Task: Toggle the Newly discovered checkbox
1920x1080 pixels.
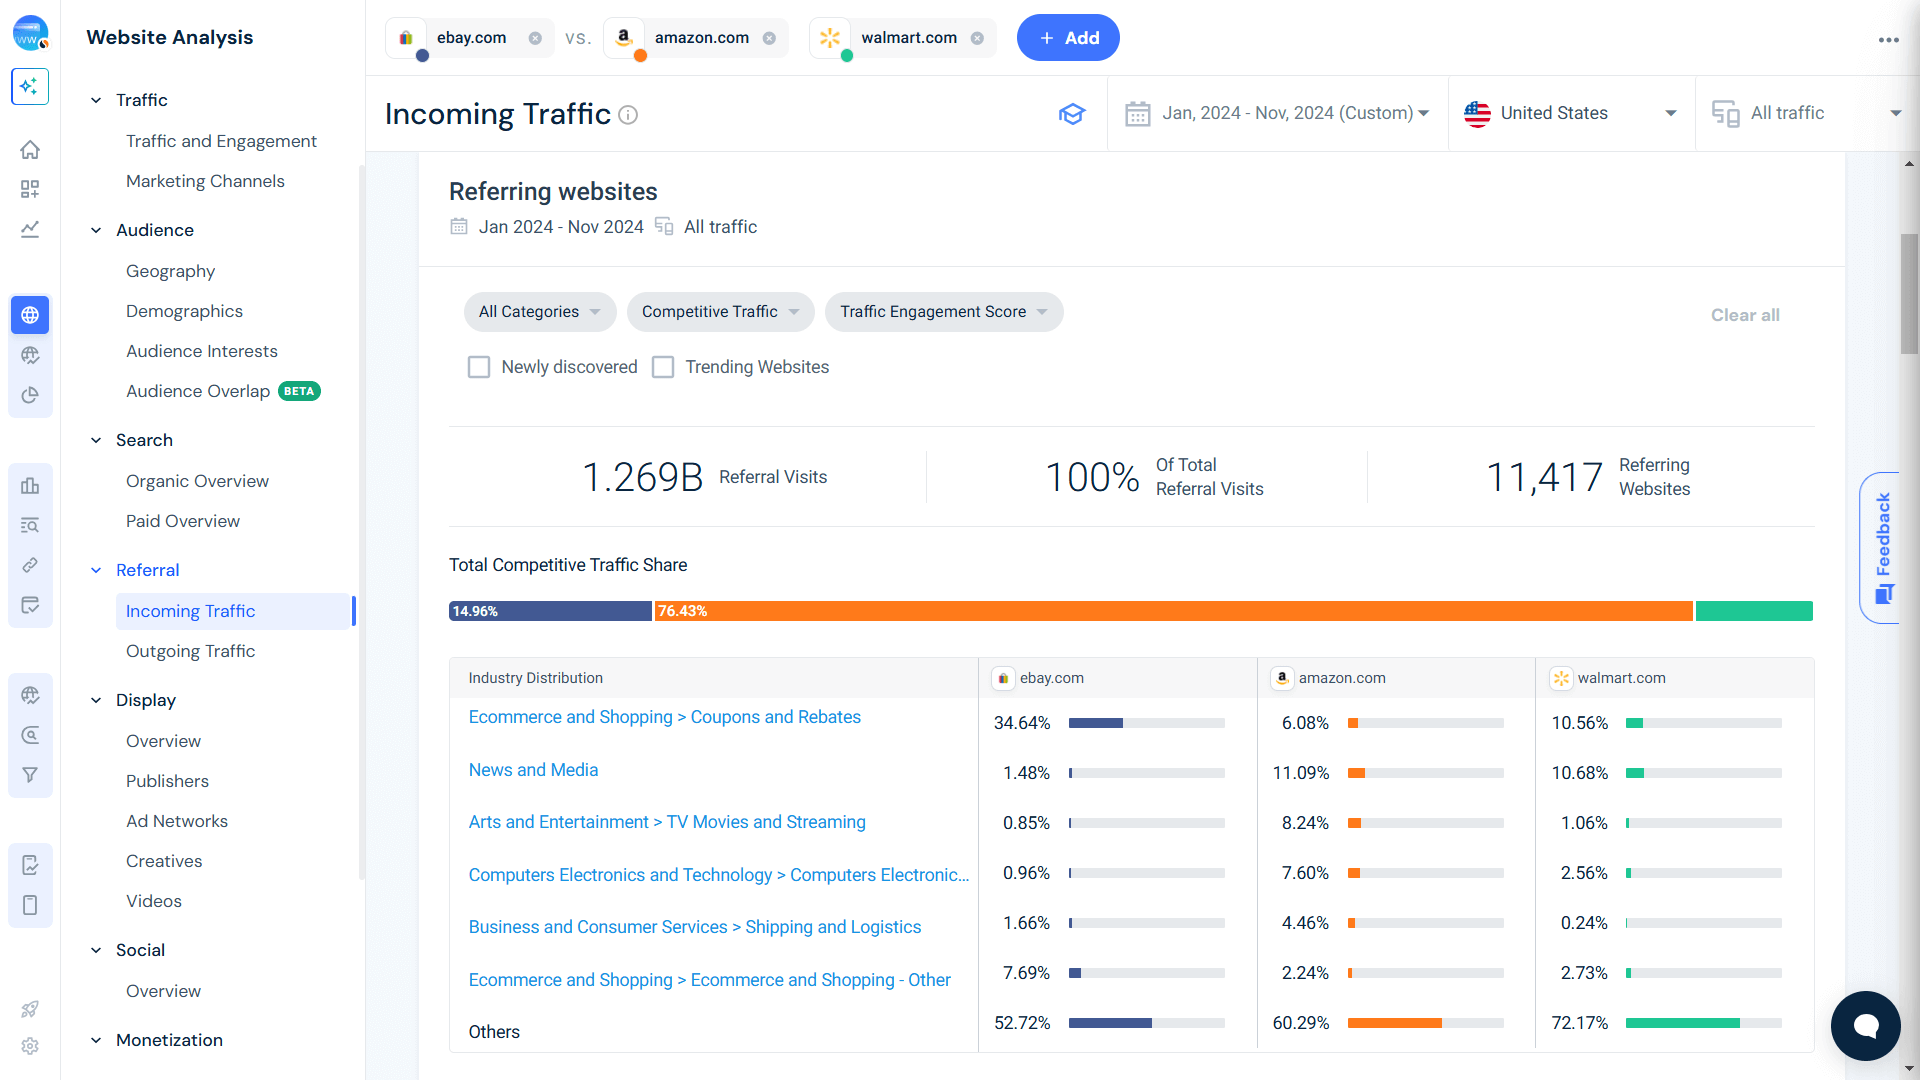Action: [x=479, y=367]
